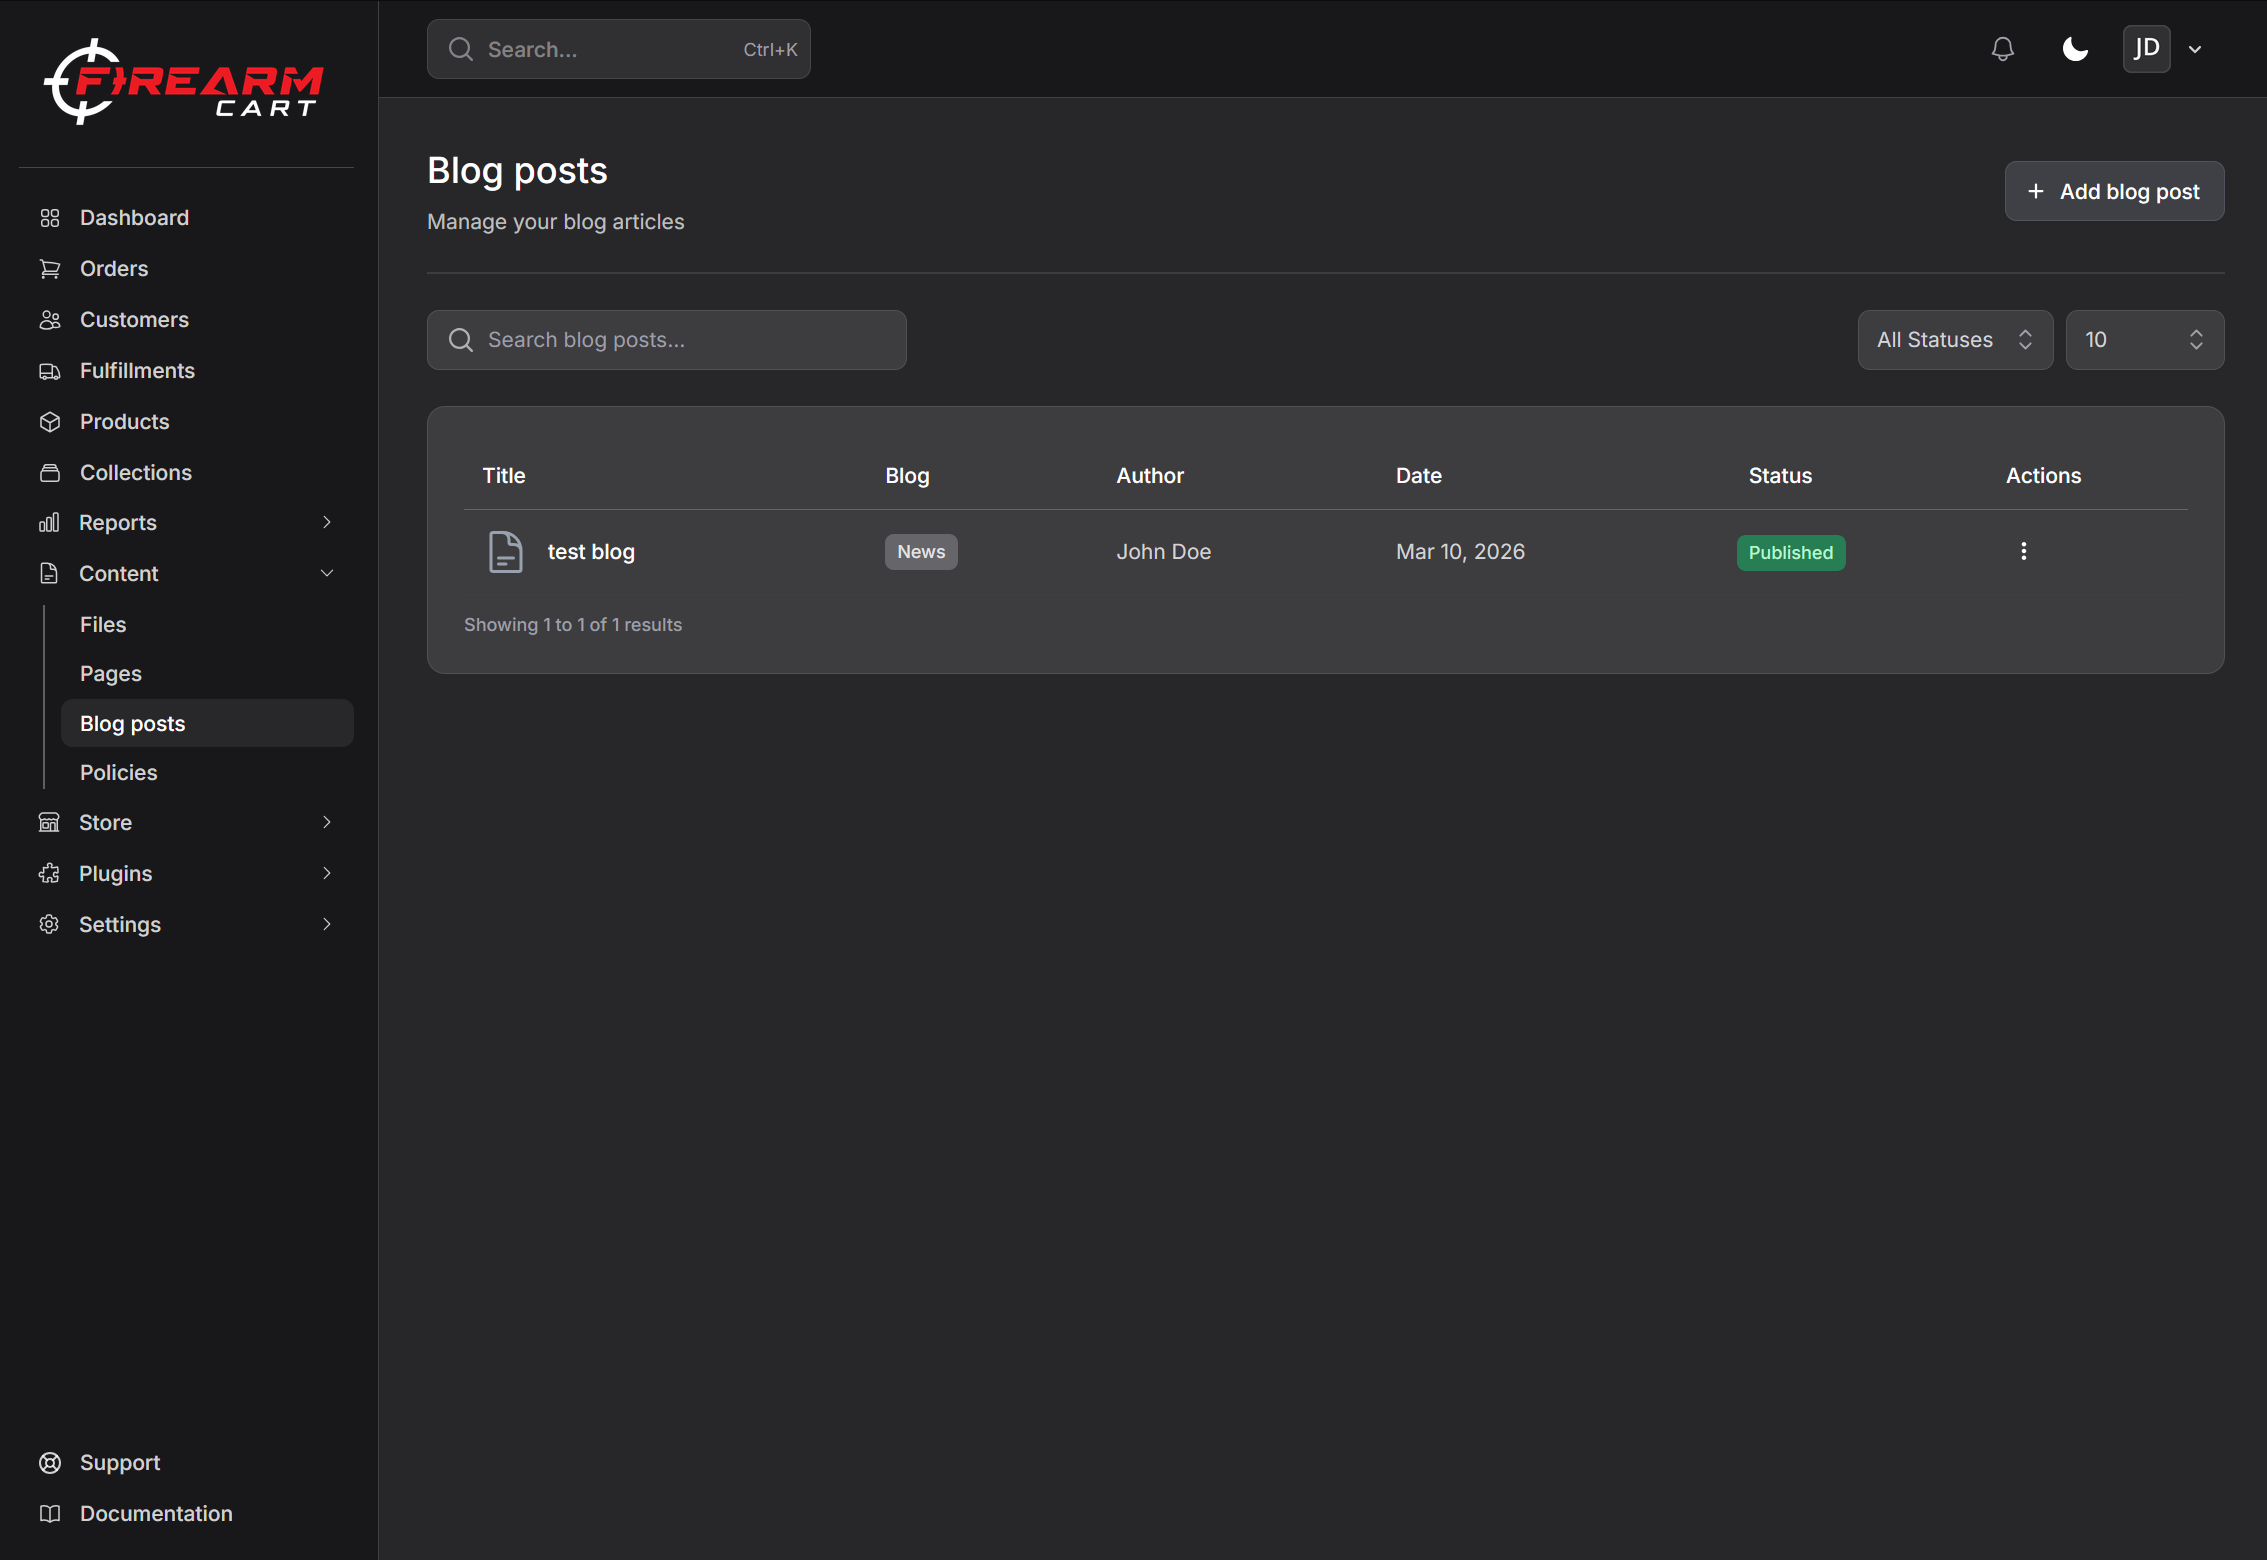Click the Store storefront icon
The height and width of the screenshot is (1560, 2267).
(x=49, y=823)
